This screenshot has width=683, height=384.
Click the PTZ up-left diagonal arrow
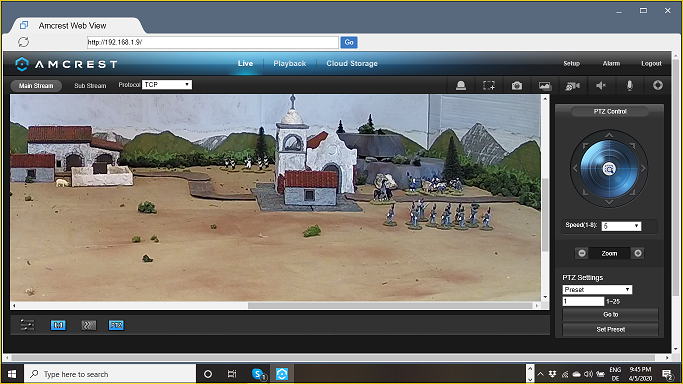click(x=585, y=145)
